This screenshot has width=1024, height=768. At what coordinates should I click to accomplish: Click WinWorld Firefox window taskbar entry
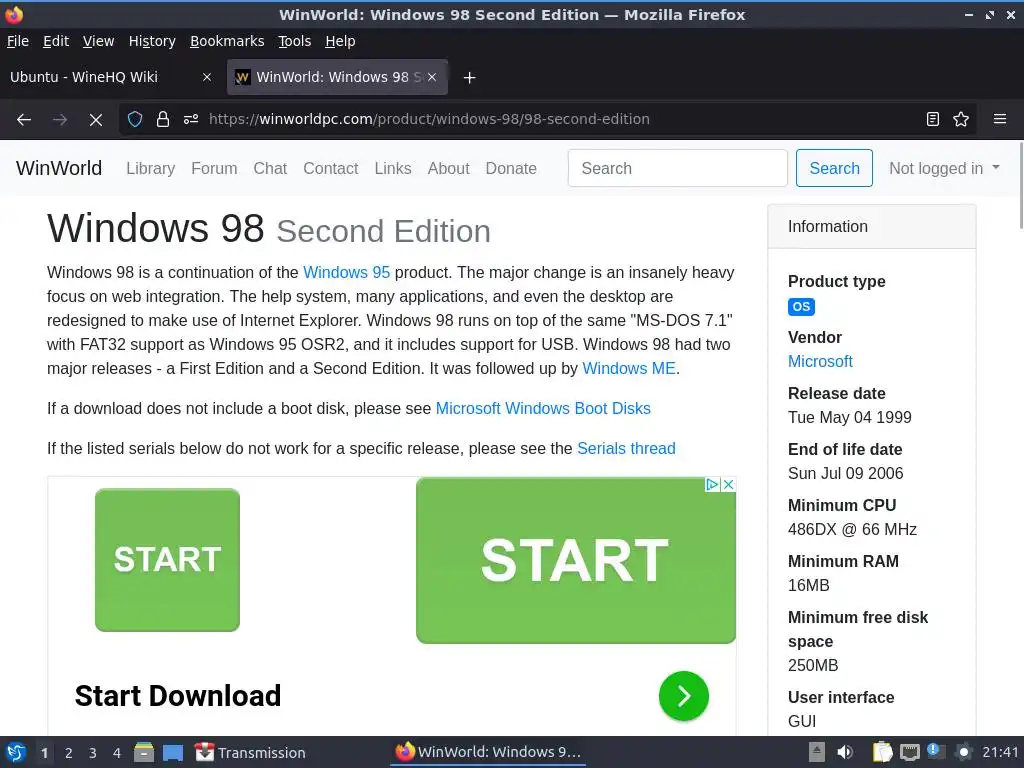[x=488, y=752]
